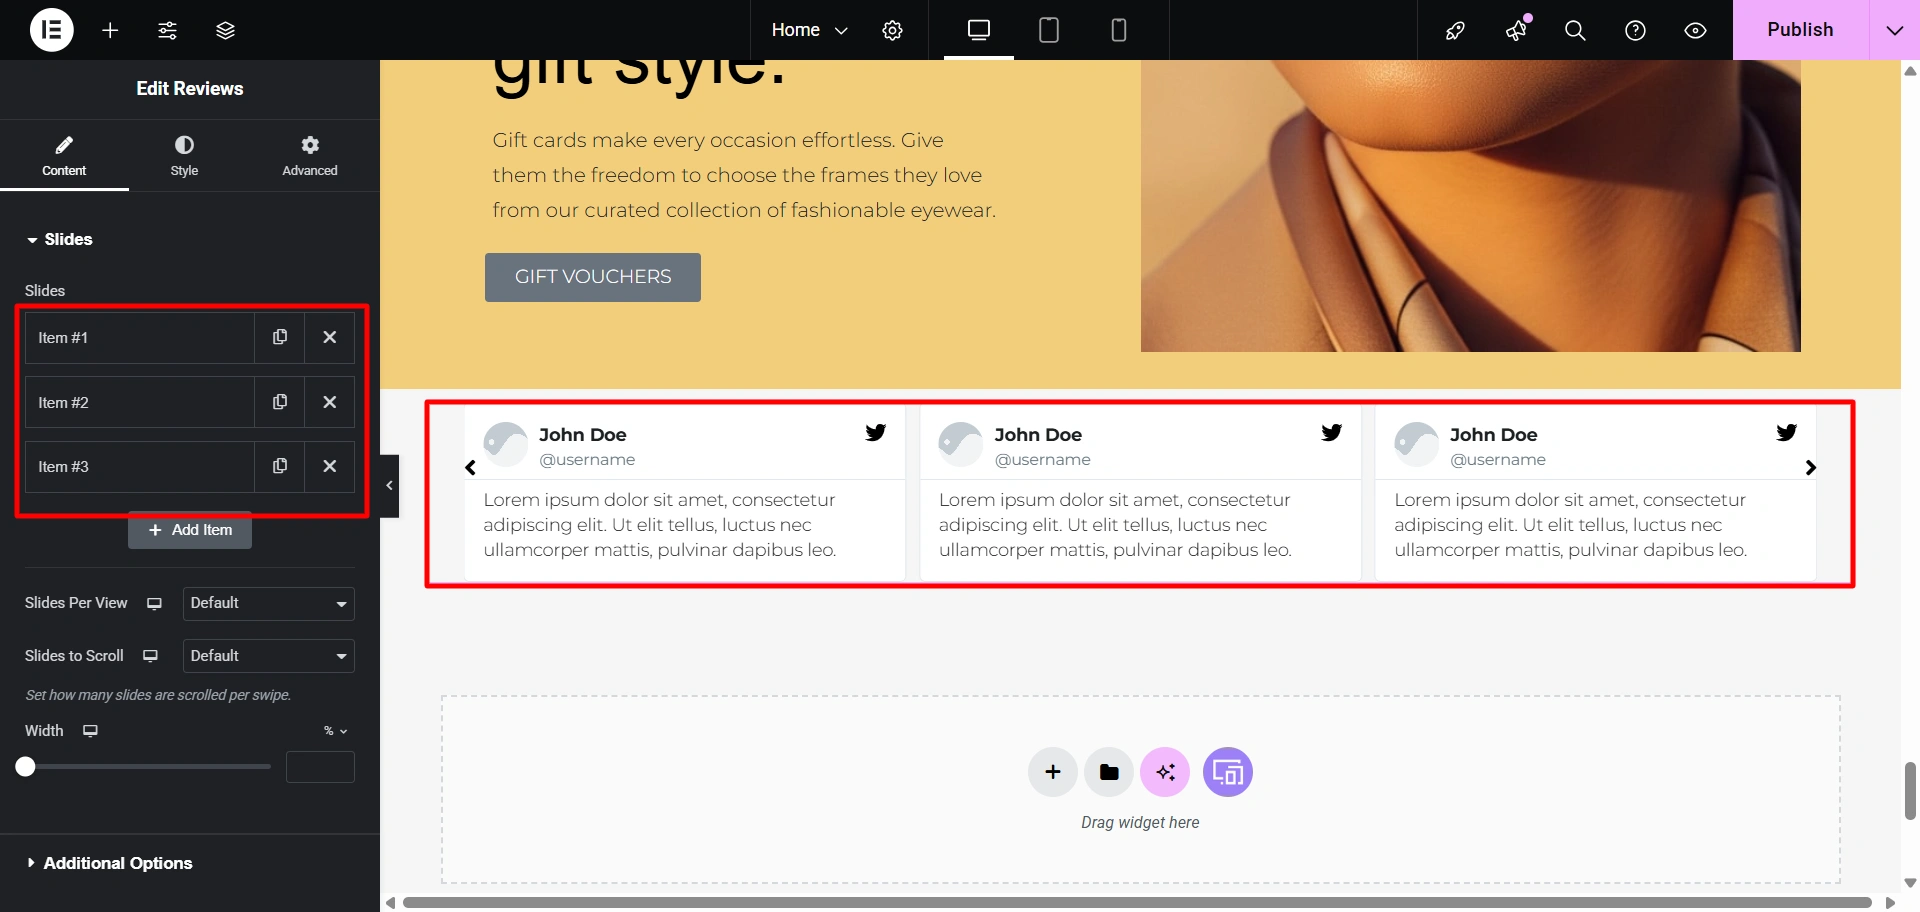Remove Item #1 slide

(x=330, y=337)
